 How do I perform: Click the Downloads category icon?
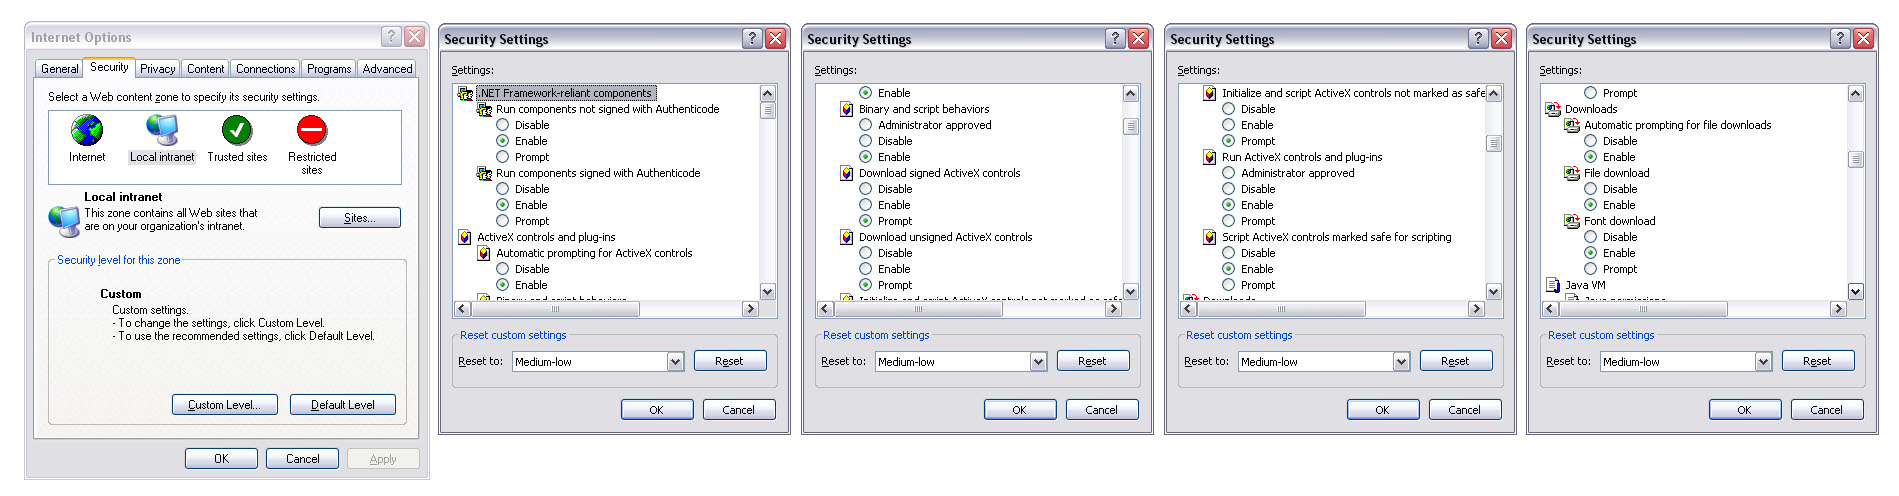1553,109
